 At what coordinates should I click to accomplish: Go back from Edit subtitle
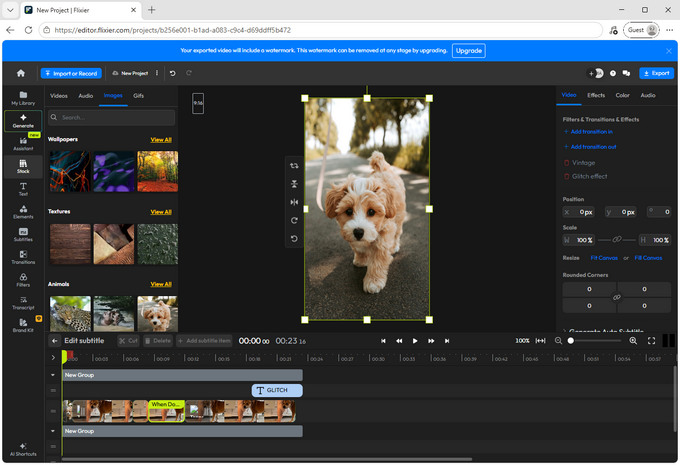click(54, 341)
